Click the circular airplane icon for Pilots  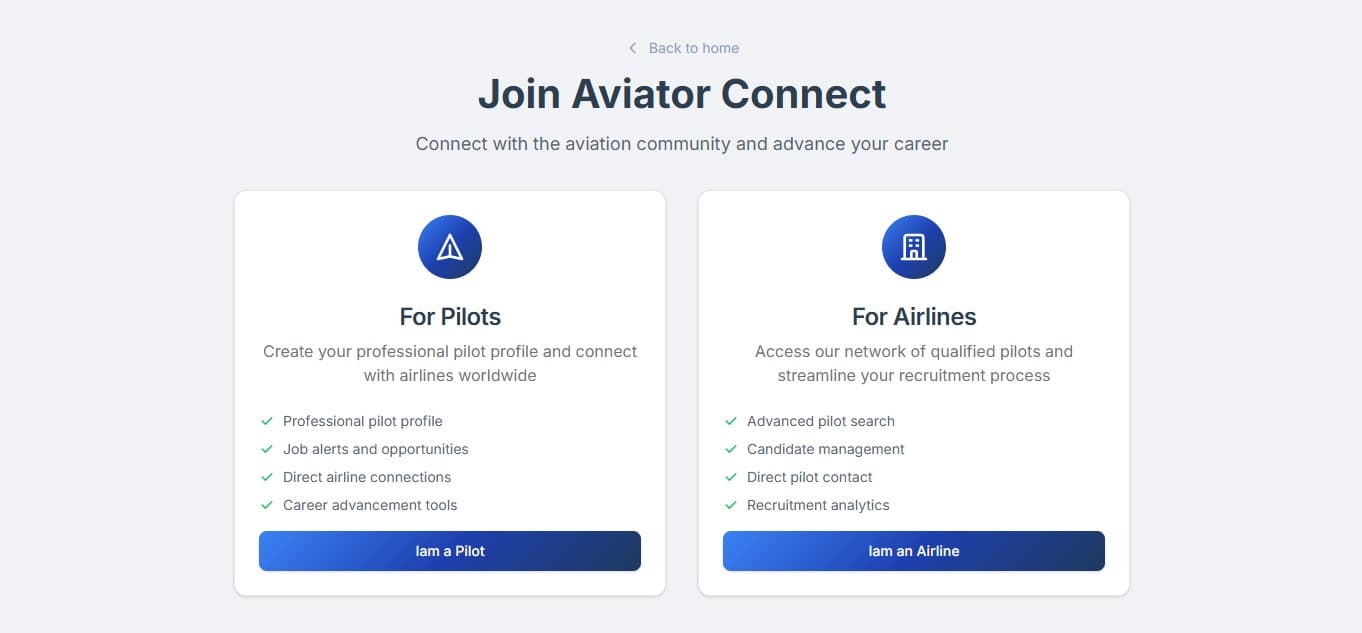[x=449, y=246]
